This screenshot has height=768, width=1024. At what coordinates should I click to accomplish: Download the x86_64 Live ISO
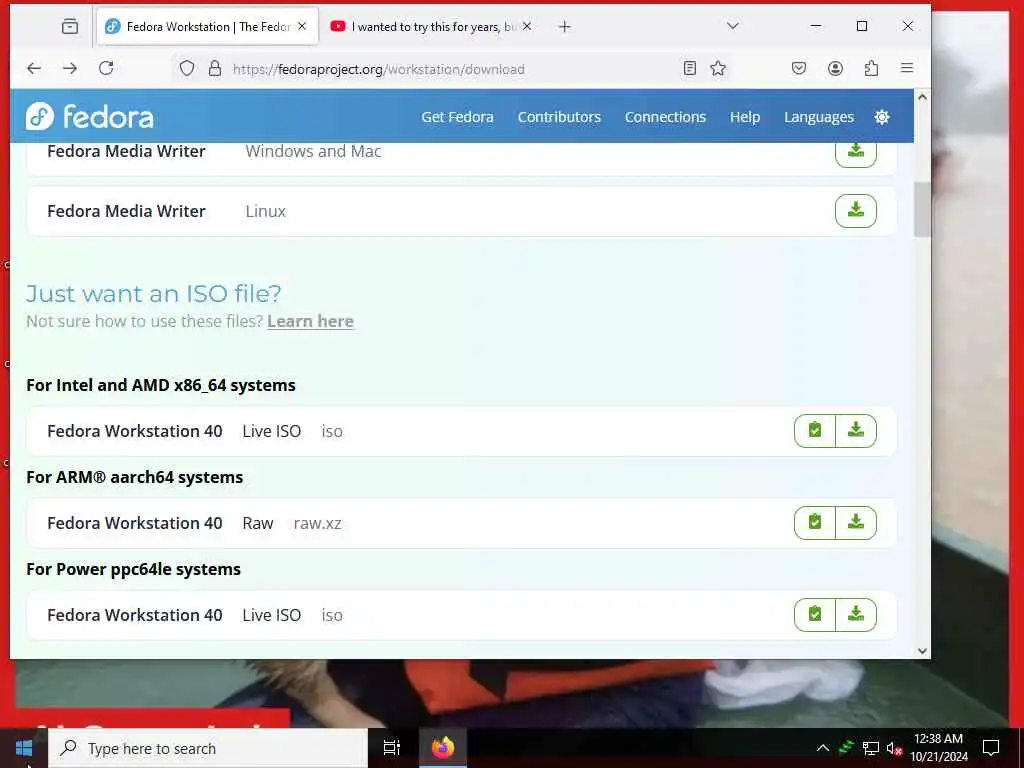pos(856,431)
